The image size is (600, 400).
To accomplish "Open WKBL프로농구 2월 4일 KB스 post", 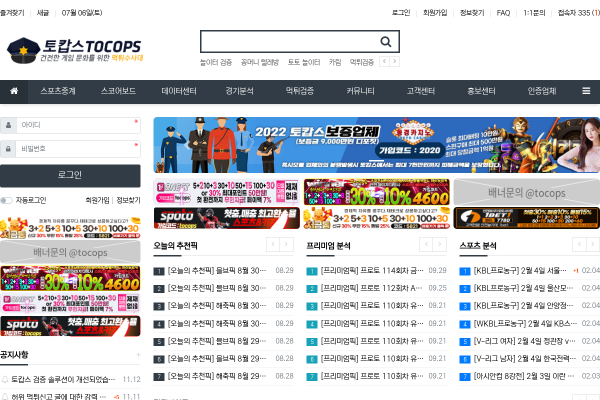I will click(525, 324).
